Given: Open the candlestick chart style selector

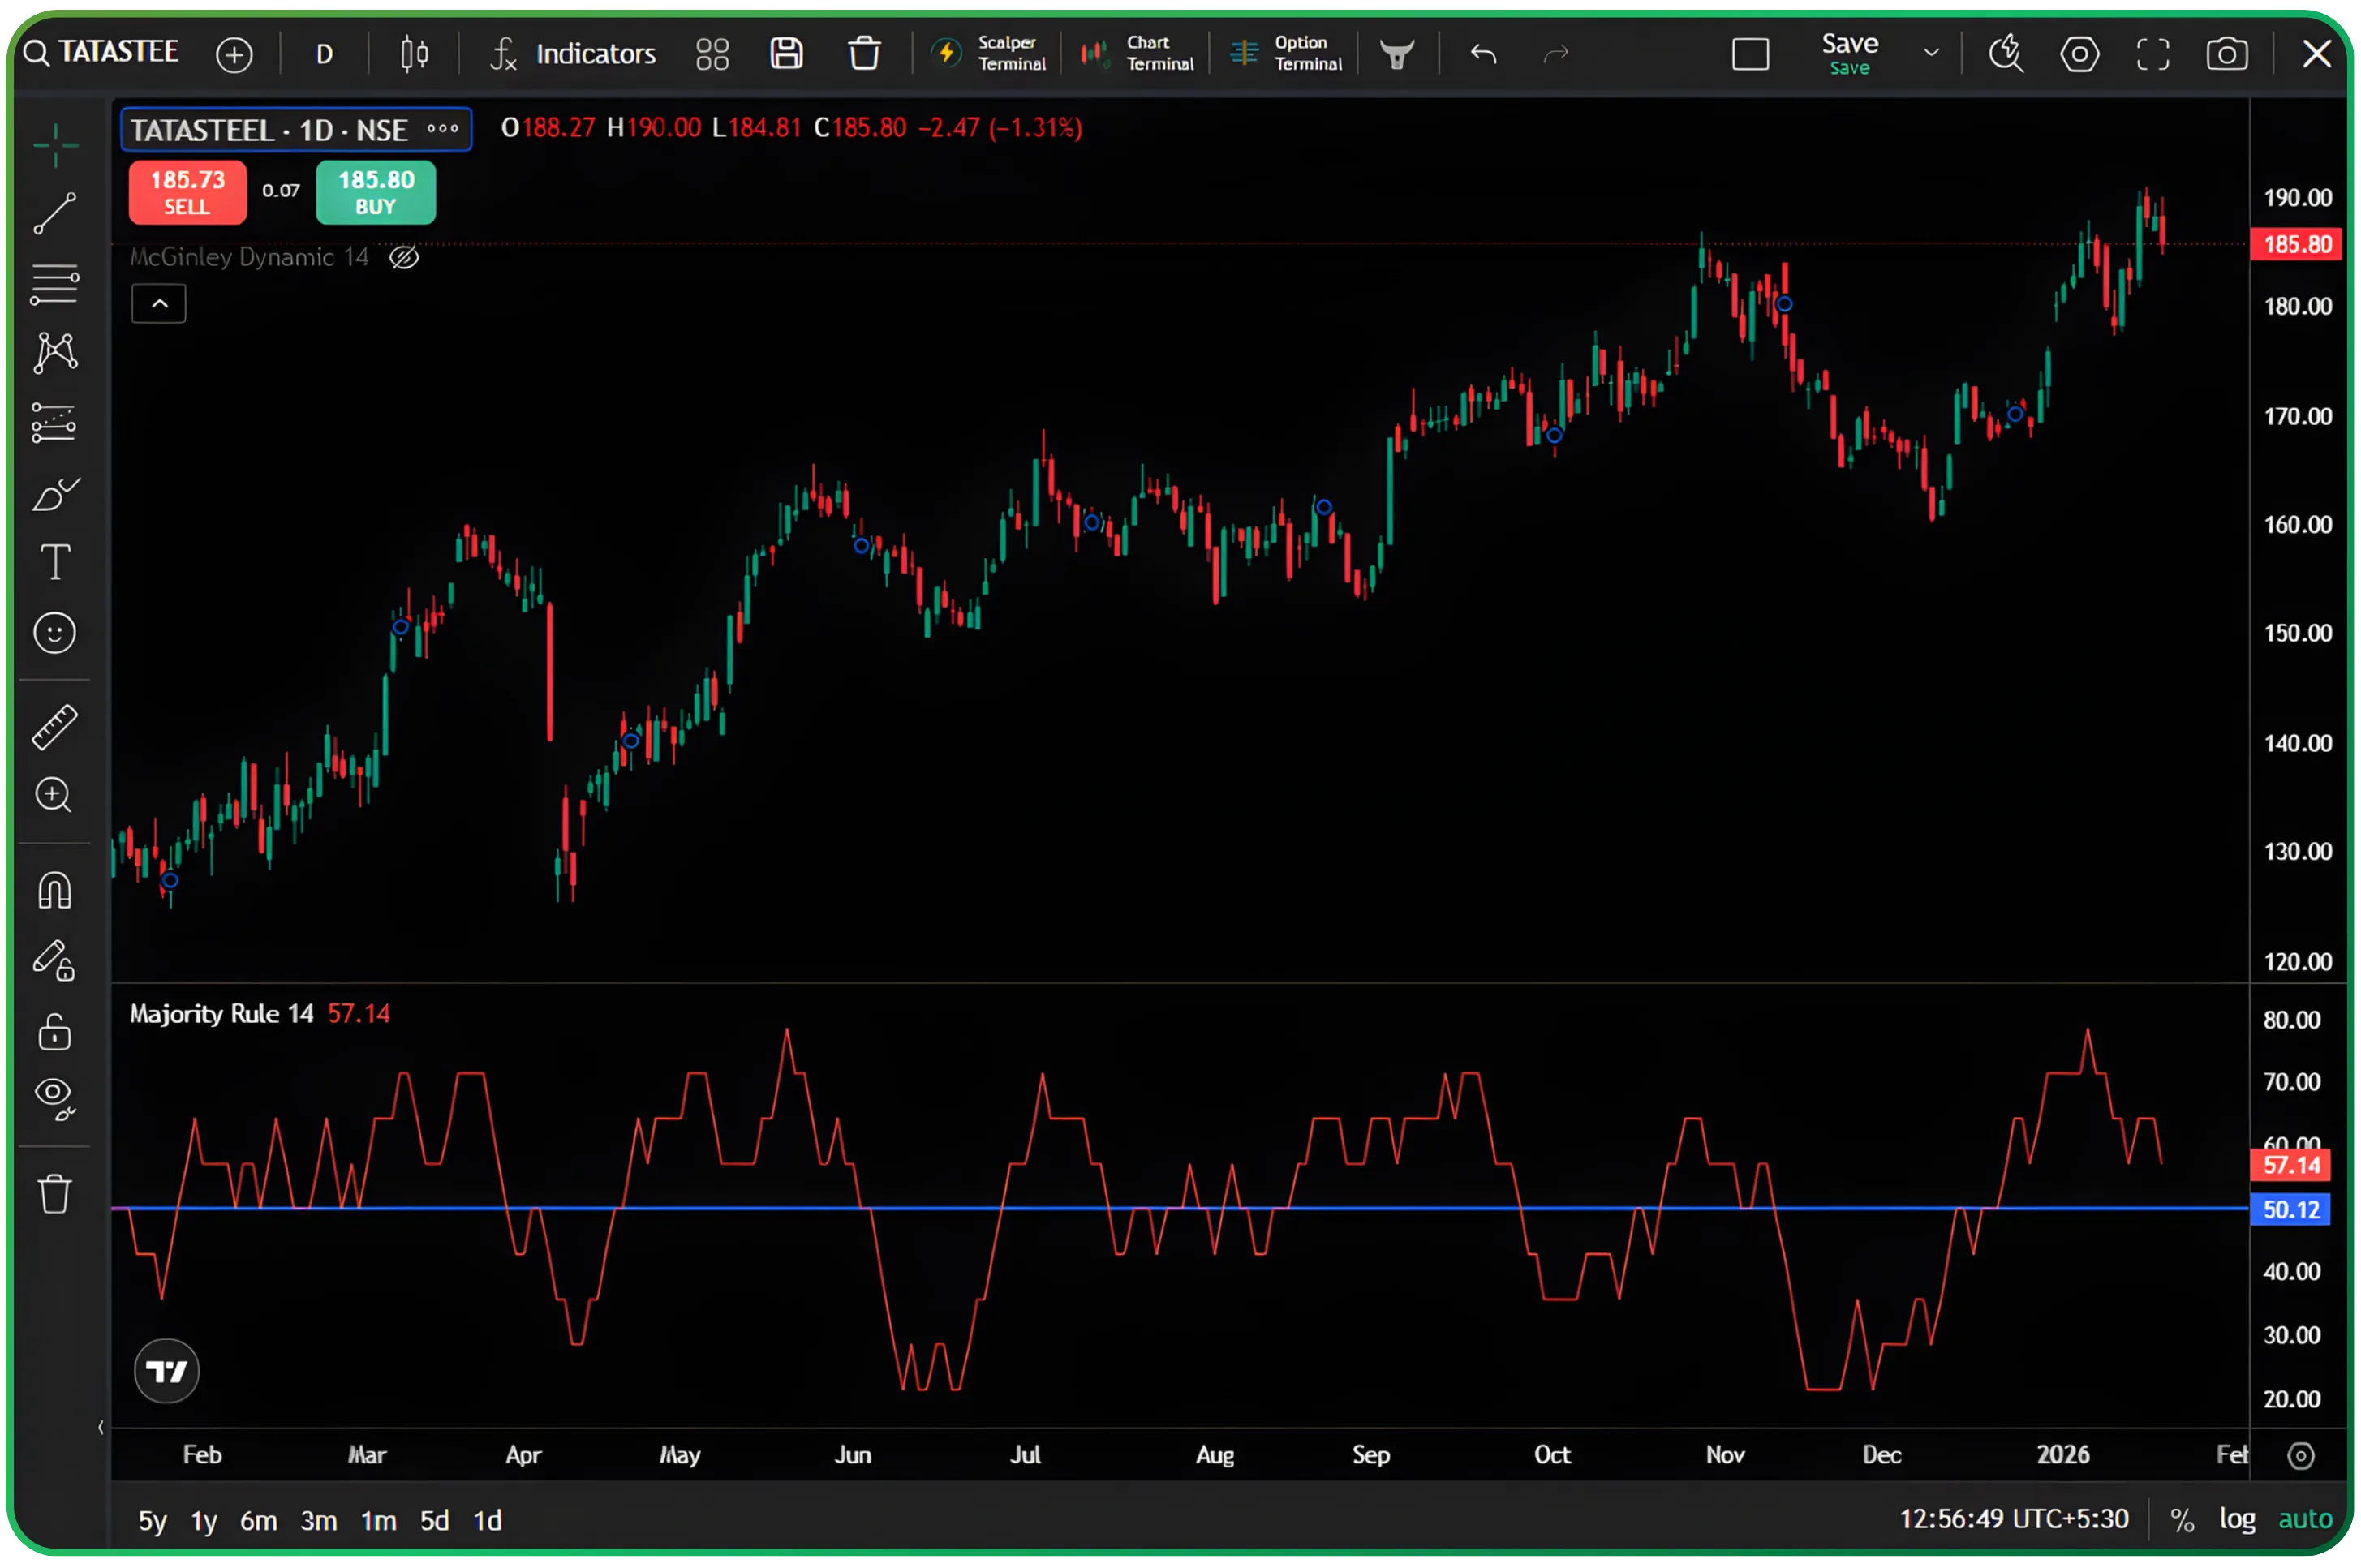Looking at the screenshot, I should [x=414, y=54].
